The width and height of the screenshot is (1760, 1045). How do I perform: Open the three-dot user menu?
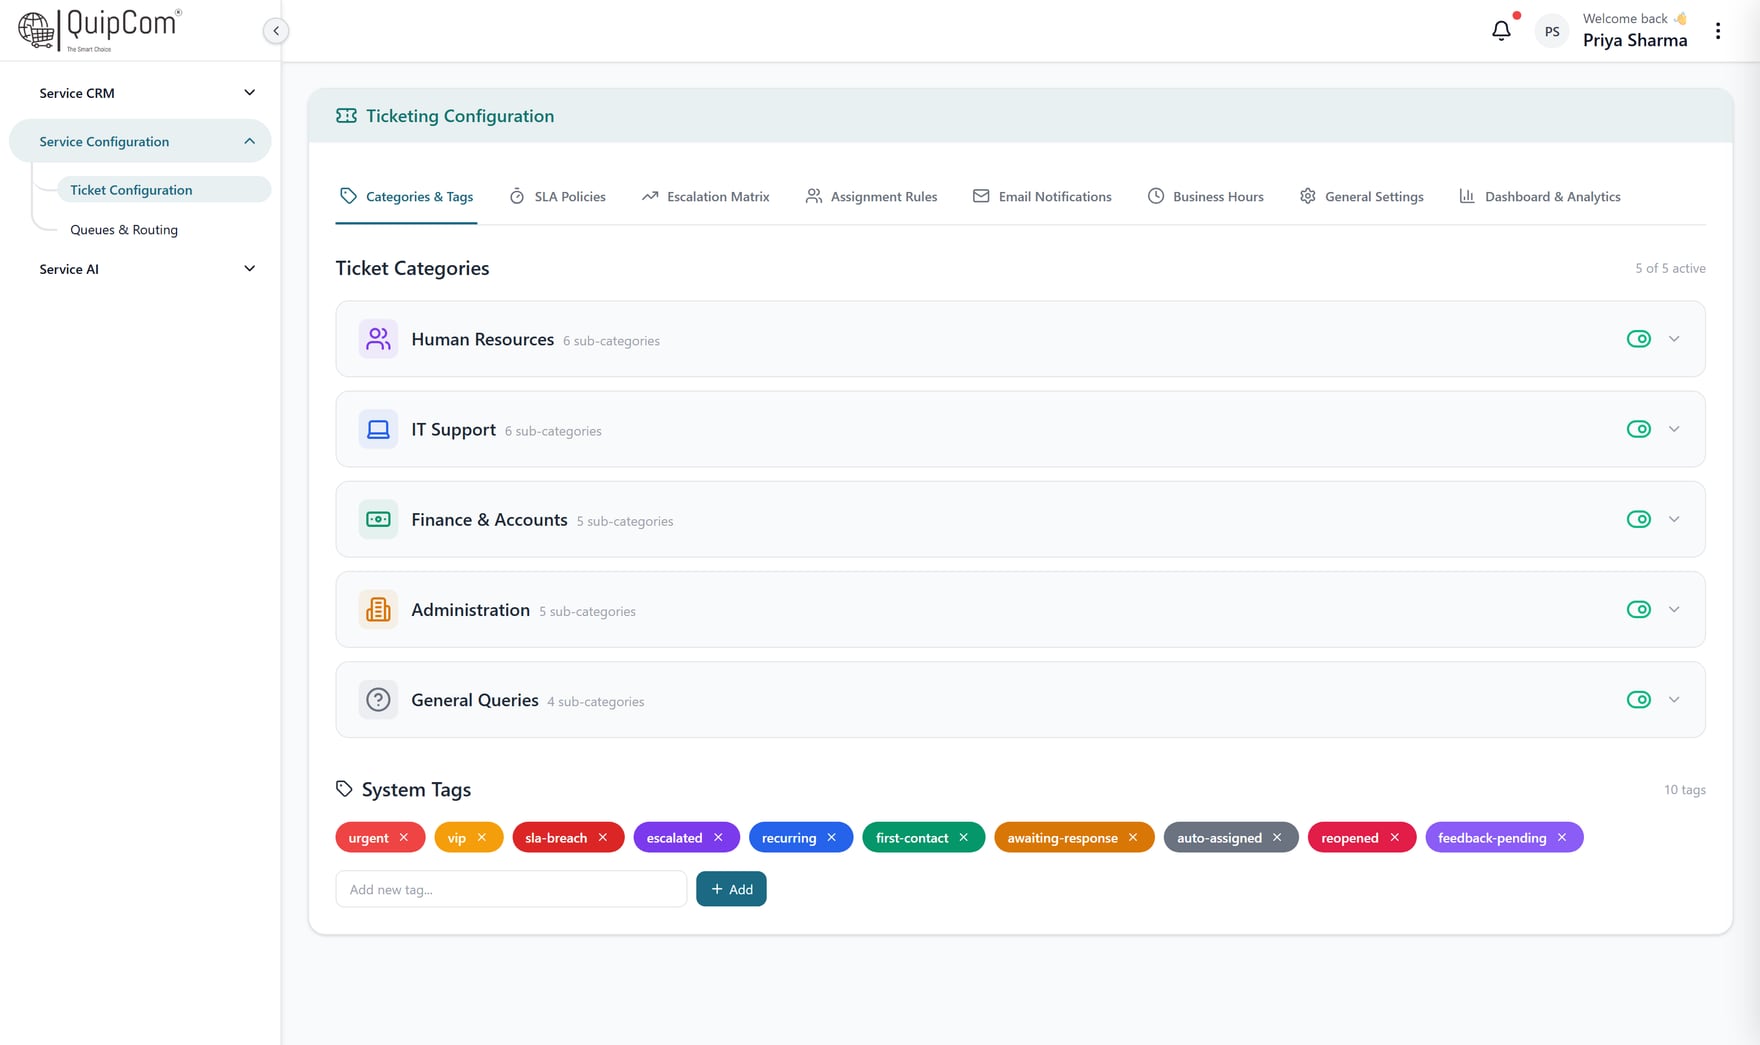coord(1718,31)
